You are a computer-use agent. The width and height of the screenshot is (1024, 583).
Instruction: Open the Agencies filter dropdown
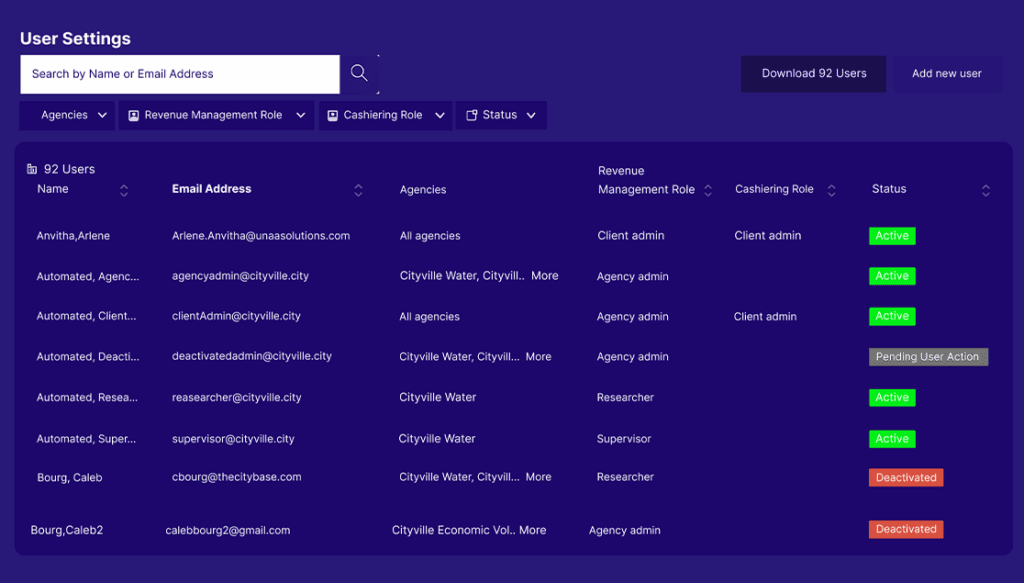pyautogui.click(x=67, y=115)
